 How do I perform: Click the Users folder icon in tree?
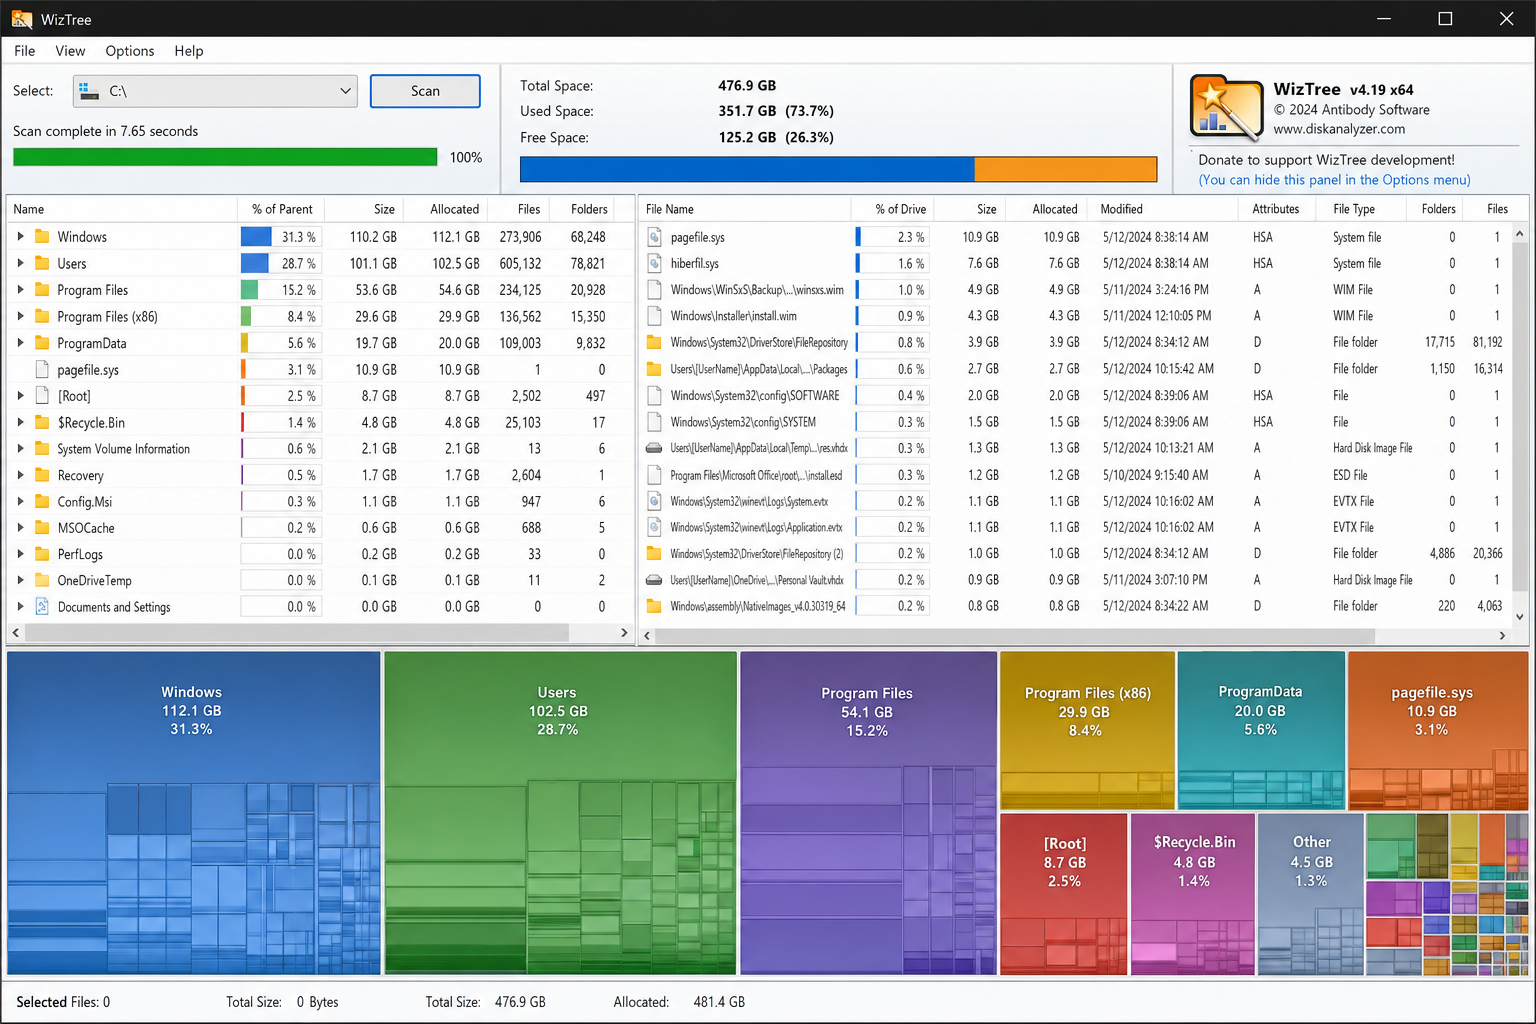pos(42,263)
